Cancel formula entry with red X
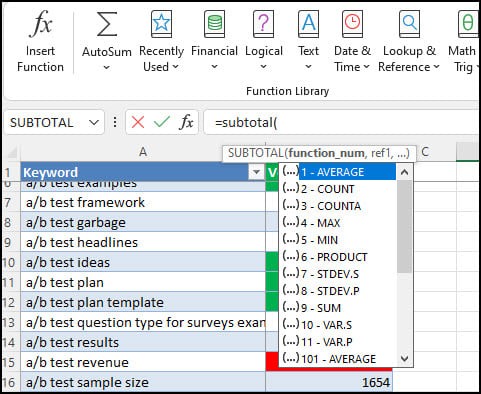 click(x=138, y=122)
